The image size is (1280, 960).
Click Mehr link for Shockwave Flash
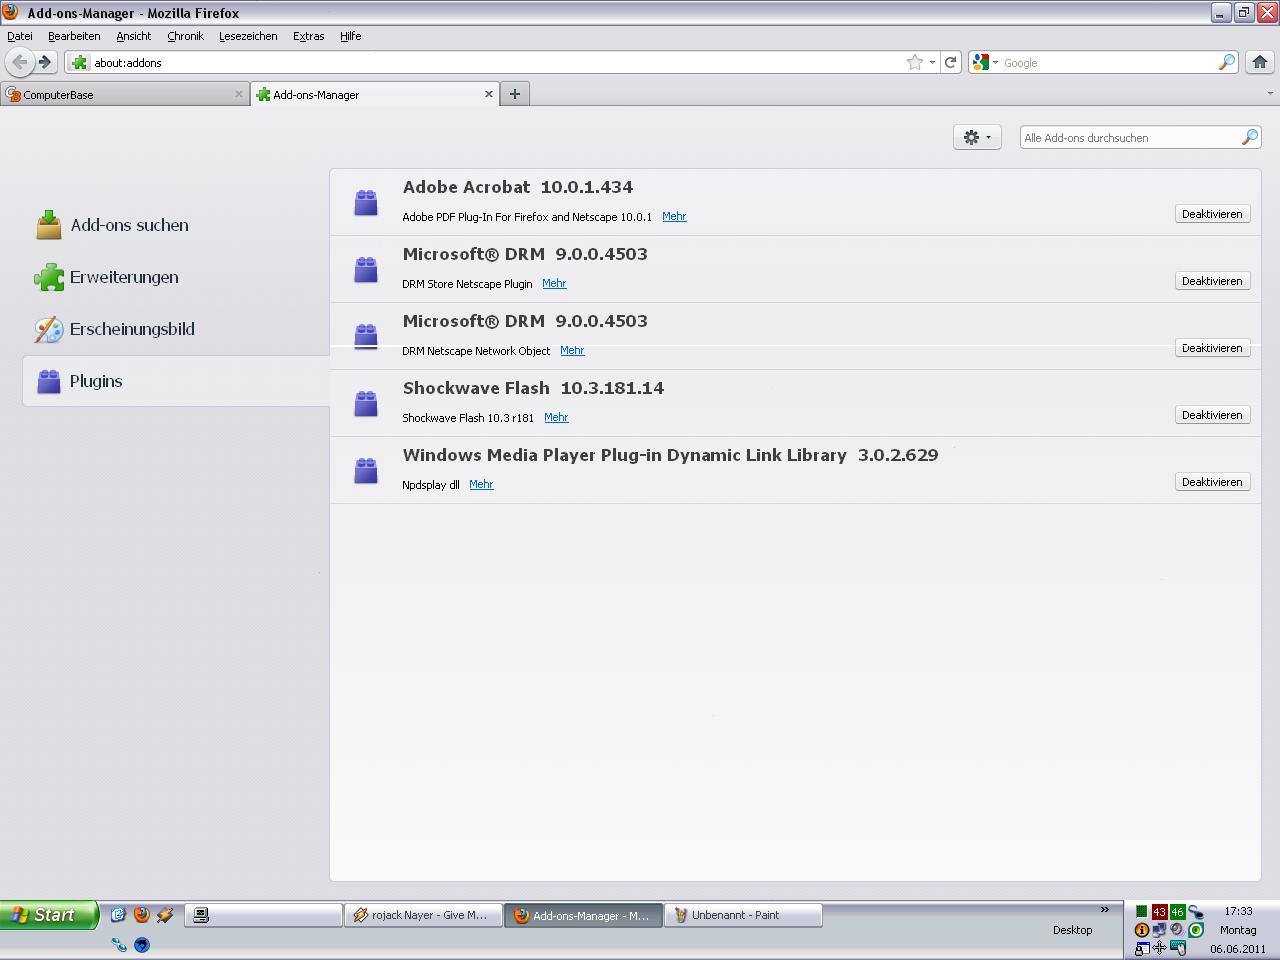(x=556, y=417)
